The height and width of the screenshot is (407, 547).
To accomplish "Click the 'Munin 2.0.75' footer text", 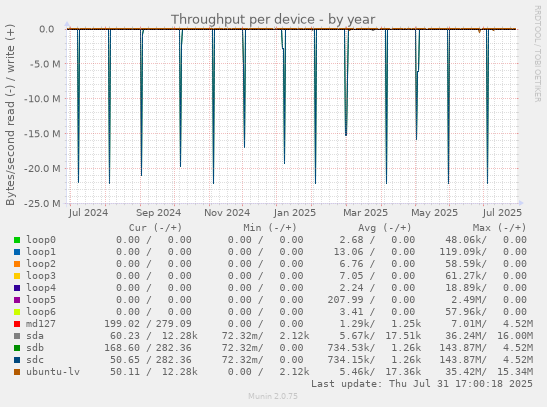I will [273, 396].
